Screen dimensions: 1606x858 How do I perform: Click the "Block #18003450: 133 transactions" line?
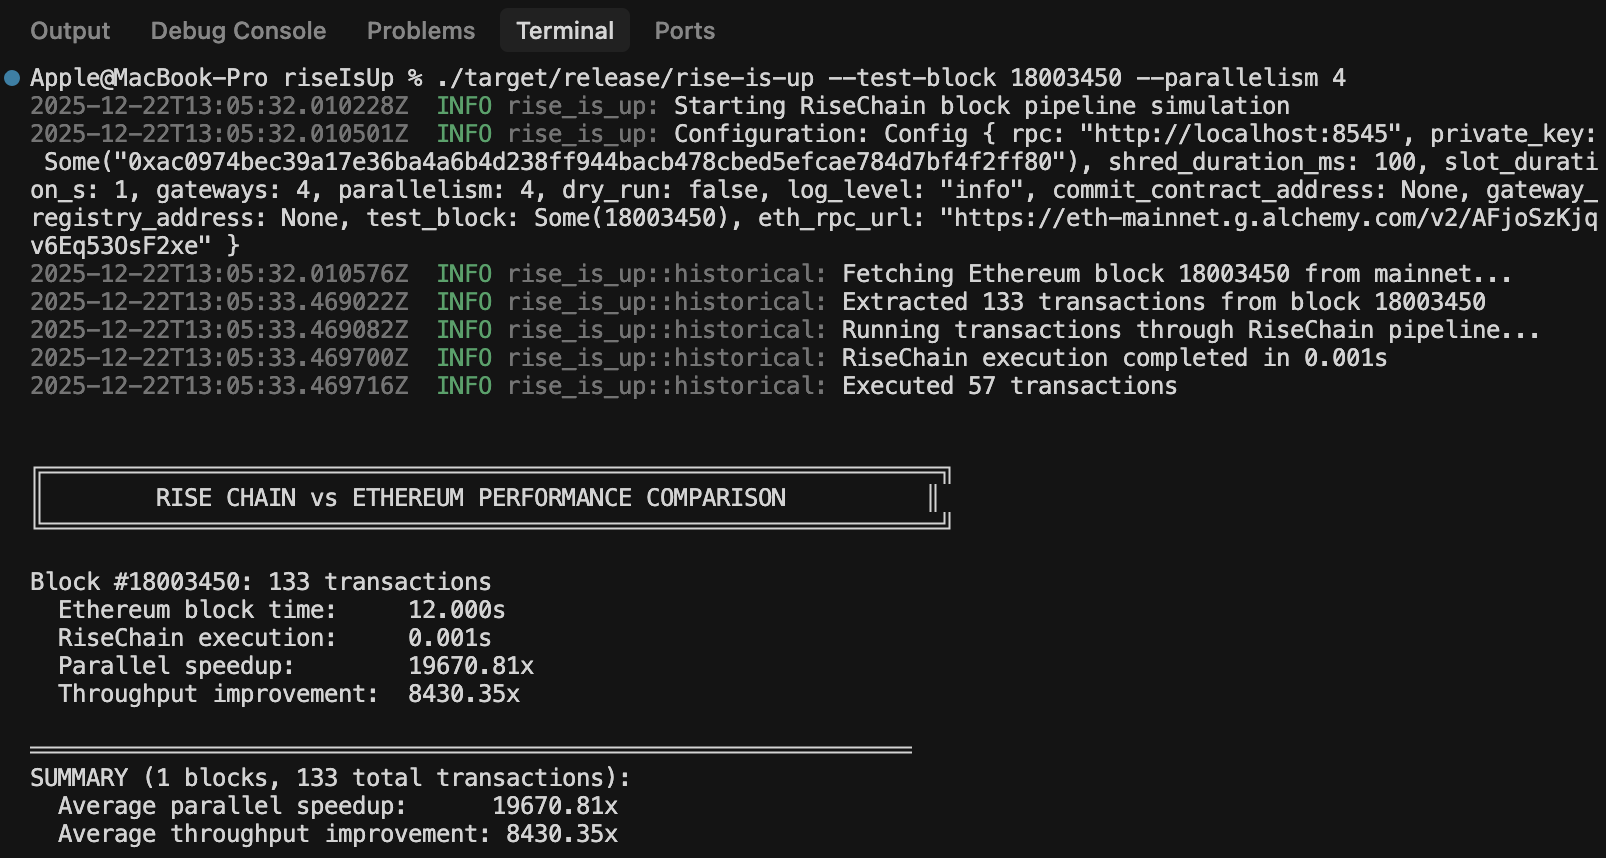[260, 582]
